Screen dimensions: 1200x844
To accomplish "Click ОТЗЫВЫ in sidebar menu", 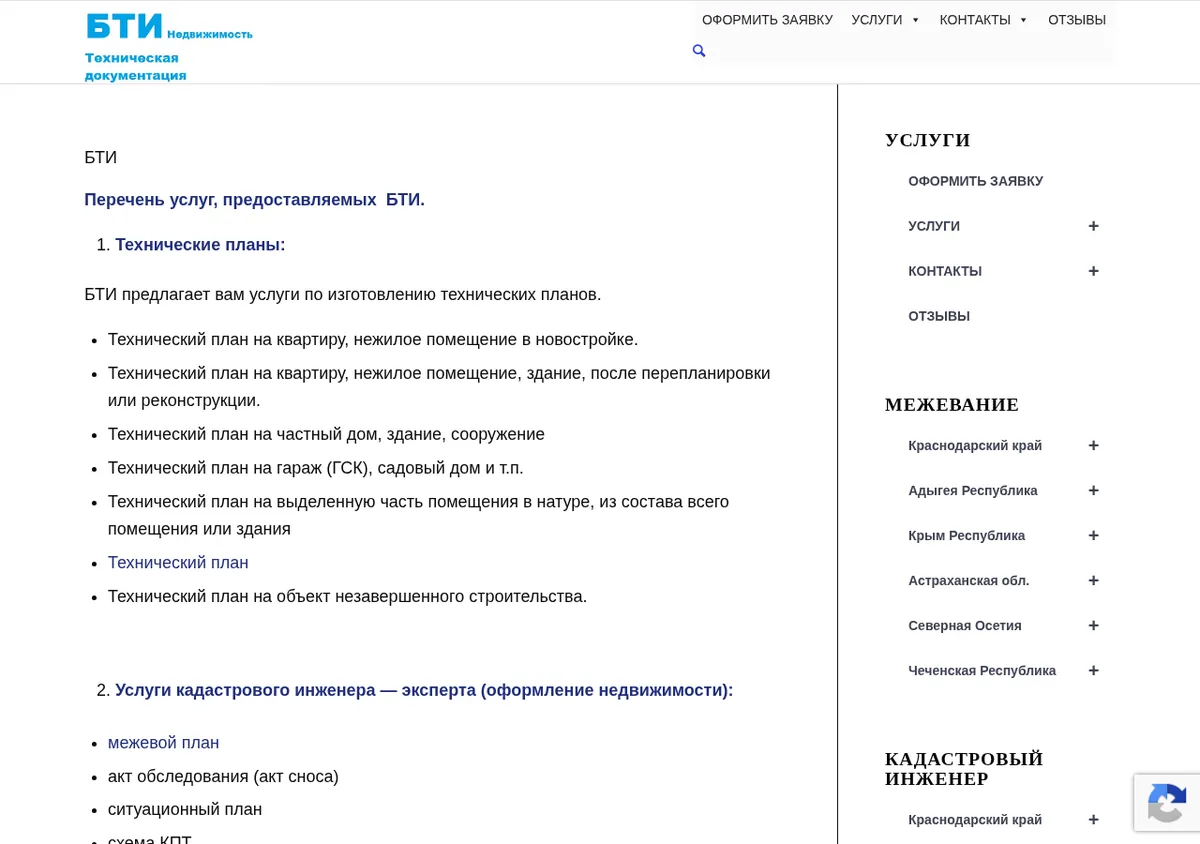I will tap(939, 316).
